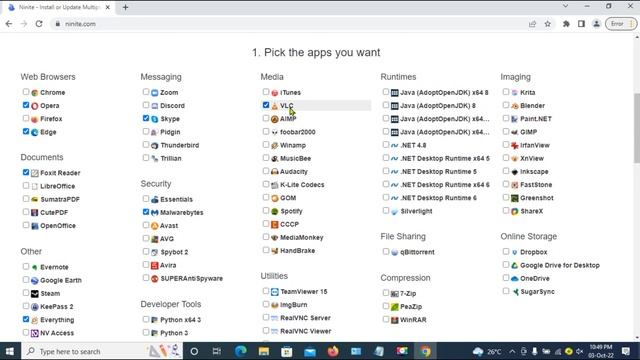Viewport: 640px width, 360px height.
Task: Open Microsoft Edge from taskbar
Action: click(241, 351)
